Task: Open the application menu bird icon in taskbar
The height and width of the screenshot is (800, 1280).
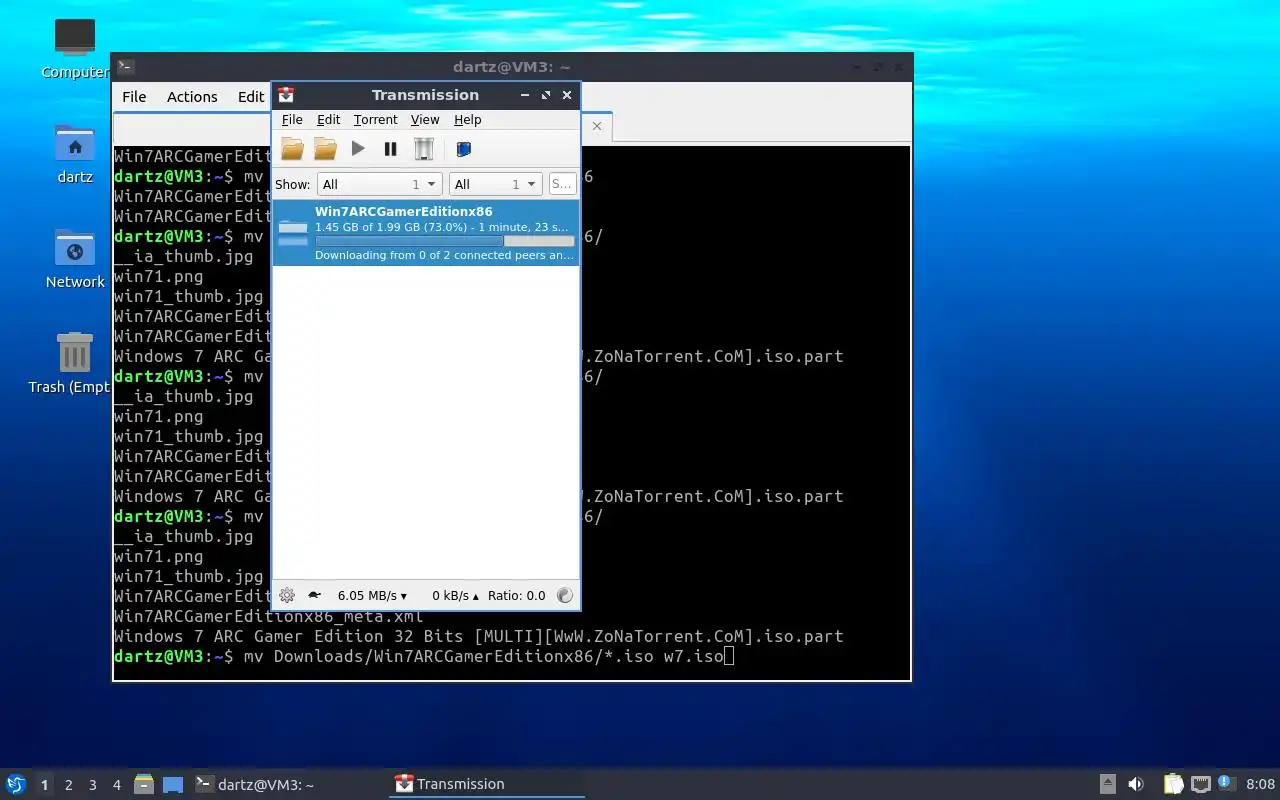Action: click(15, 784)
